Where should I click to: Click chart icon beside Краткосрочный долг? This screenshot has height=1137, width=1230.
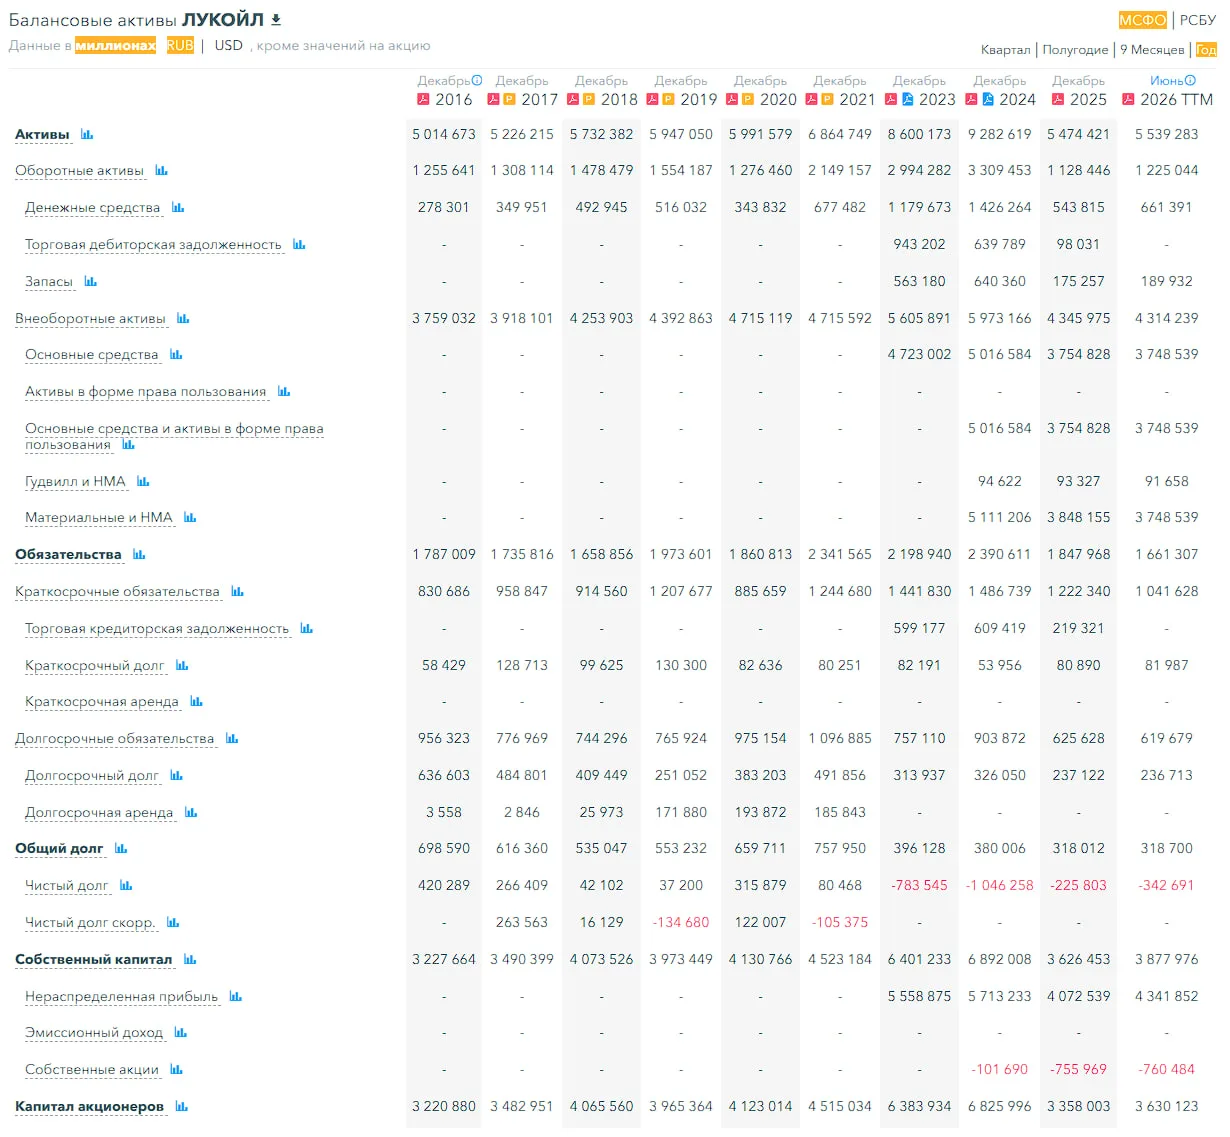pyautogui.click(x=182, y=665)
